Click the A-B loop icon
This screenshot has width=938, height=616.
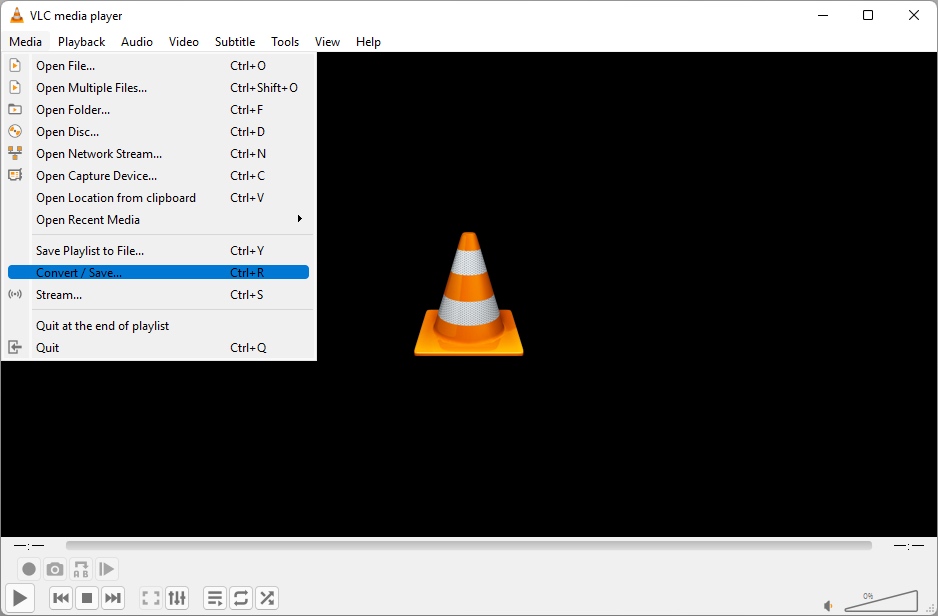[x=81, y=568]
